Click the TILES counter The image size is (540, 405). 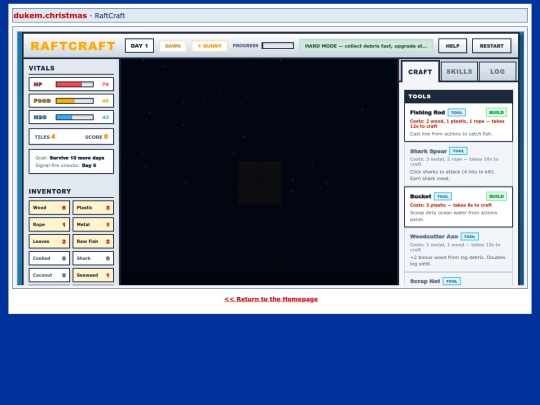point(45,137)
